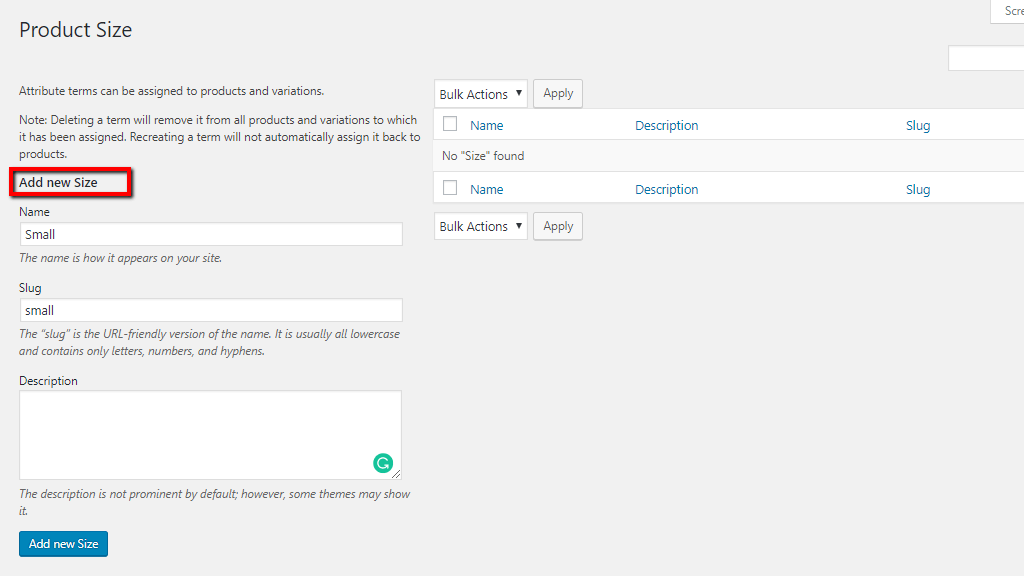This screenshot has width=1024, height=576.
Task: Sort by Description in table header
Action: point(667,125)
